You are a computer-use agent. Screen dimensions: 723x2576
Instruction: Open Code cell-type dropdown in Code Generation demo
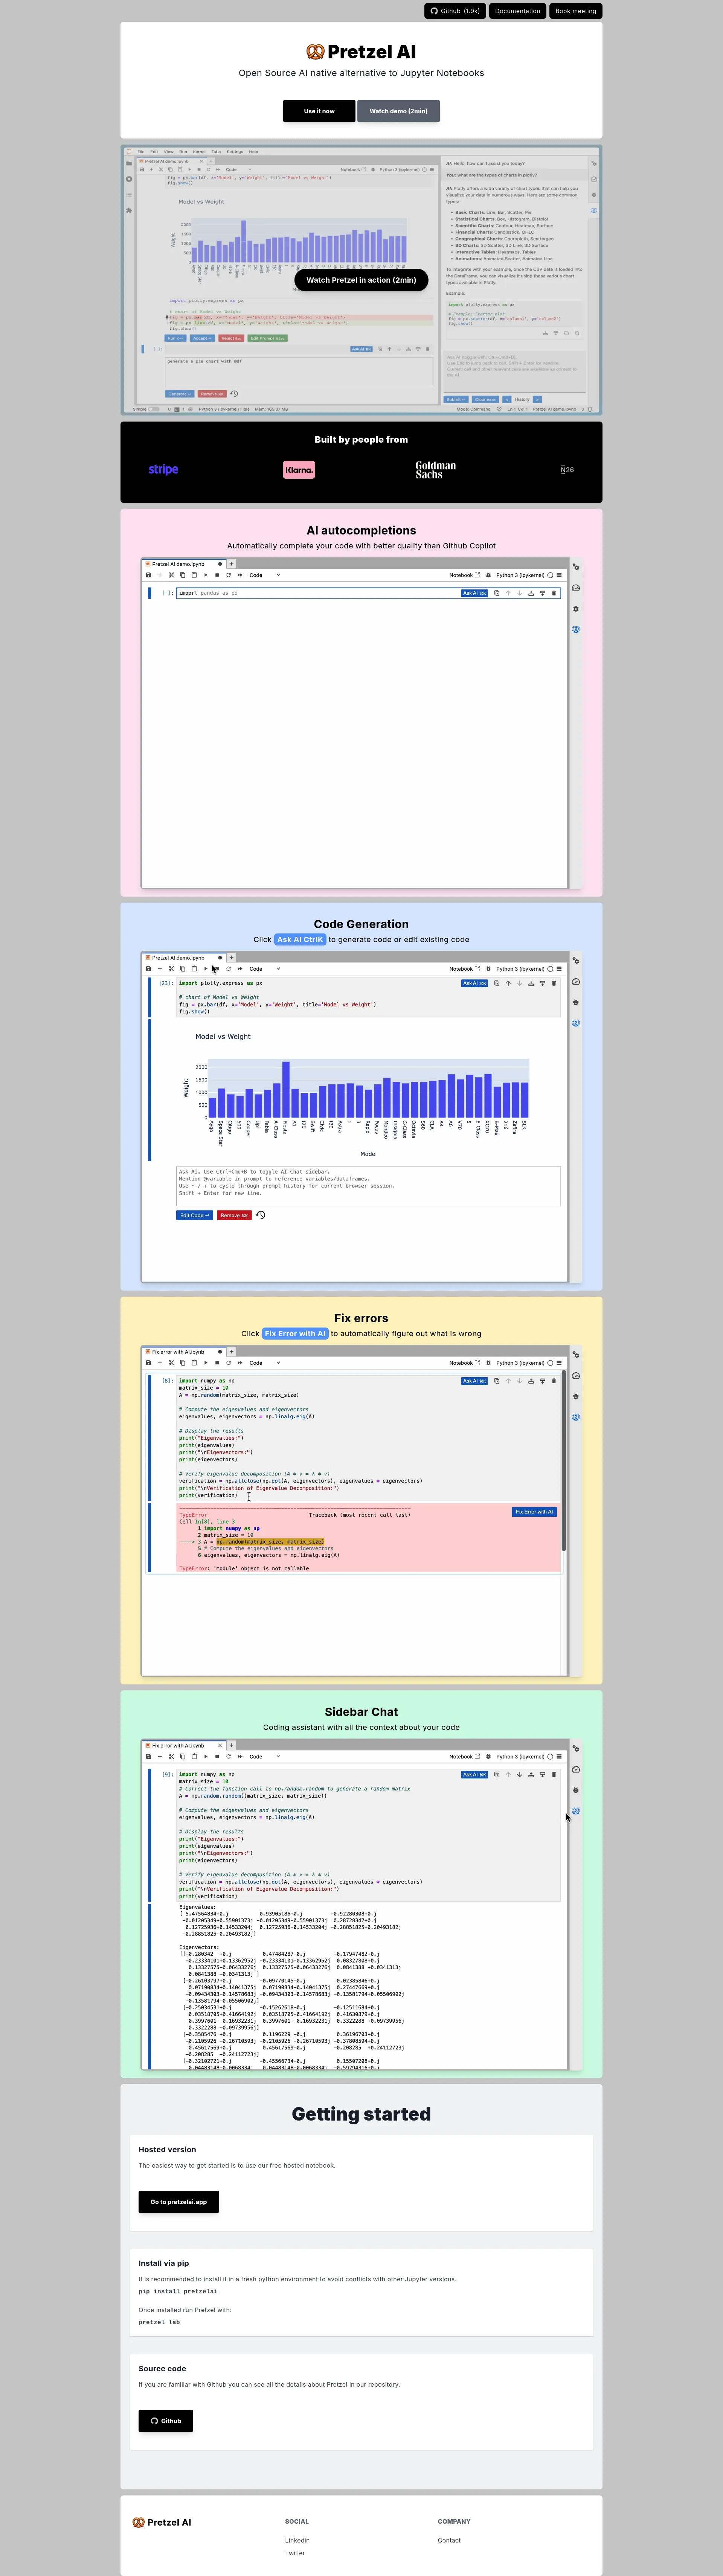pyautogui.click(x=265, y=969)
